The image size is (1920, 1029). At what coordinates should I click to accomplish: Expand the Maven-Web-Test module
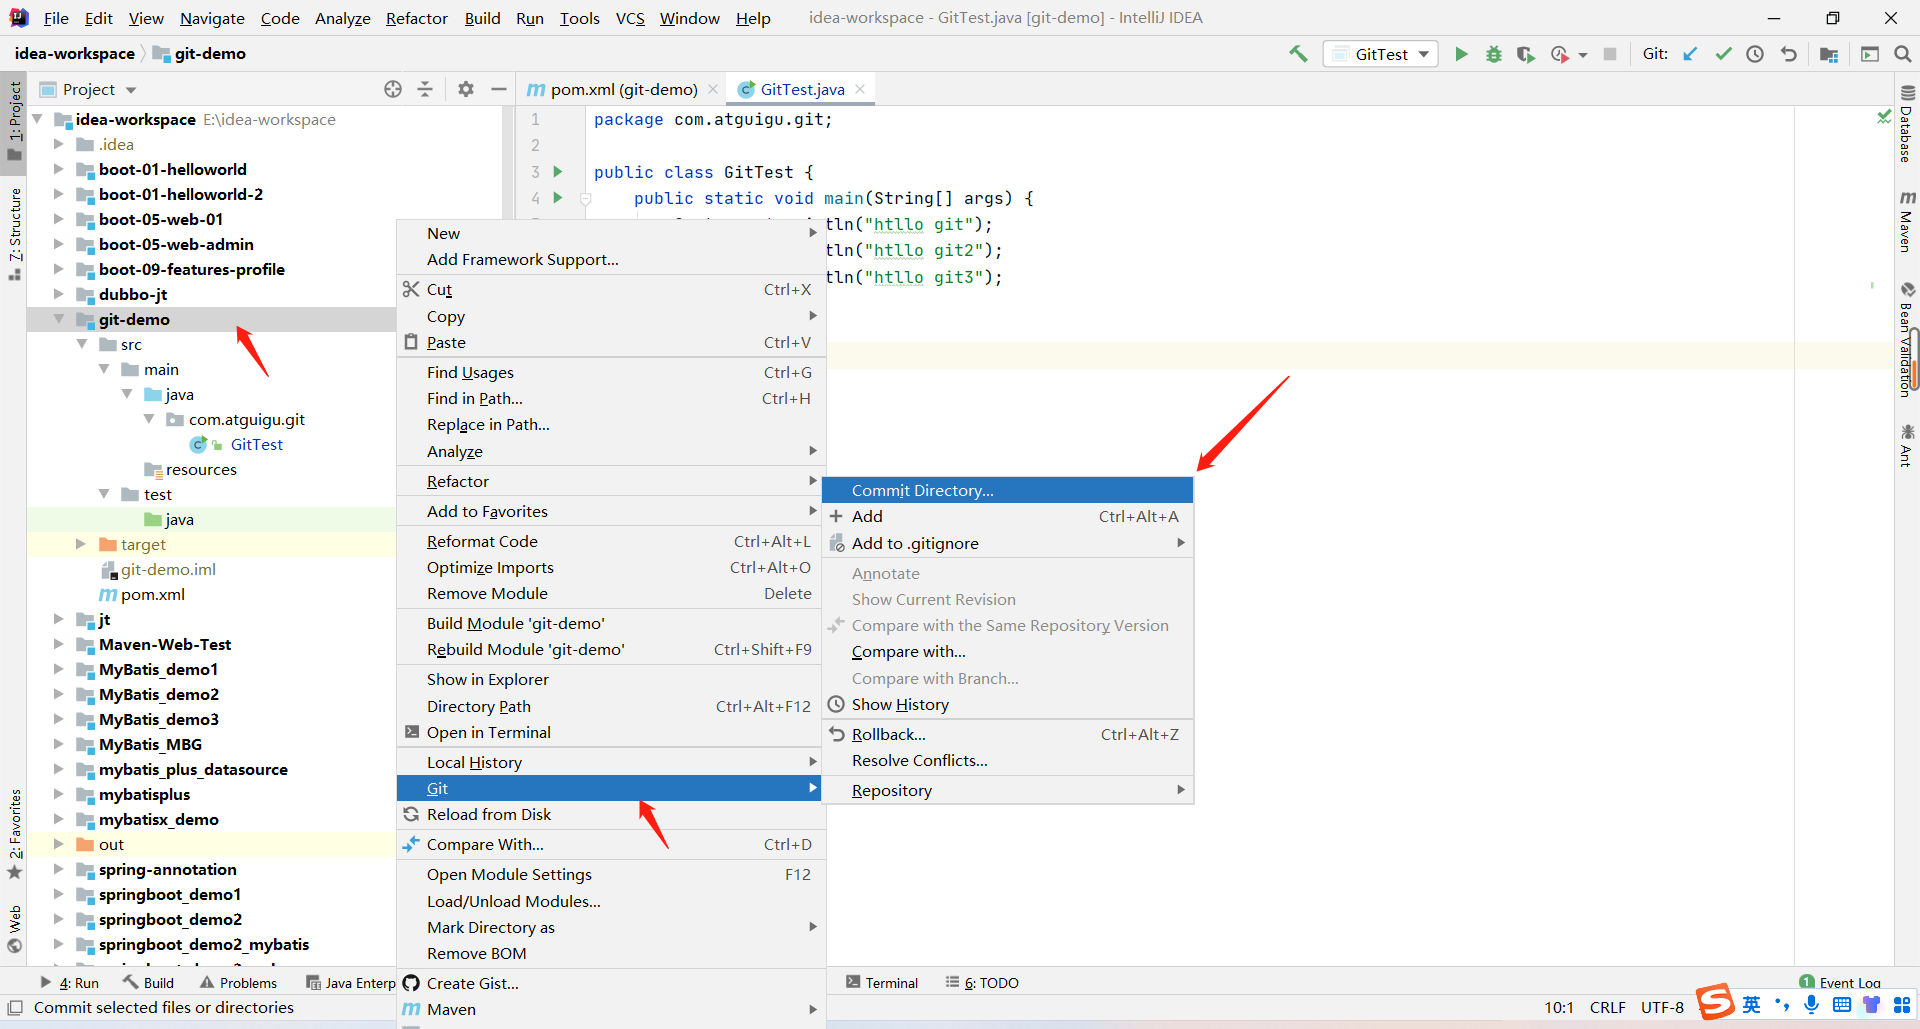click(59, 644)
